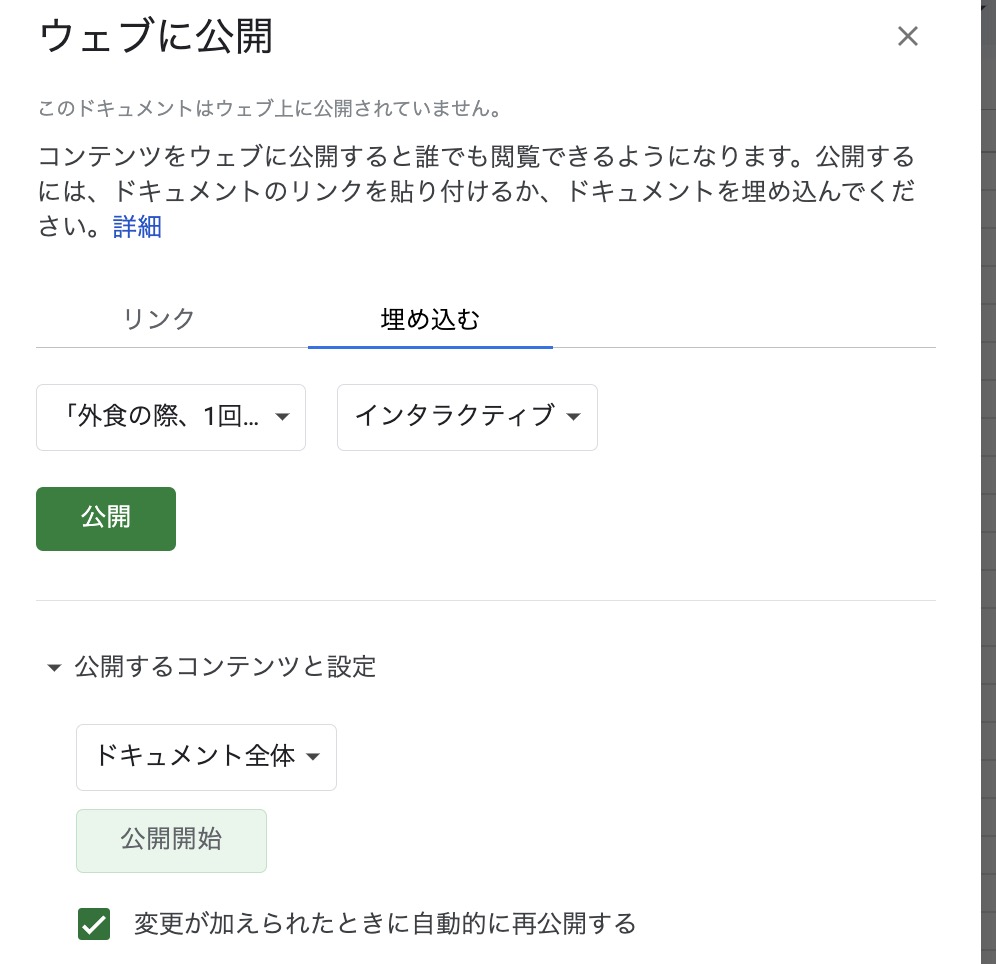
Task: Switch to the リンク tab
Action: coord(159,319)
